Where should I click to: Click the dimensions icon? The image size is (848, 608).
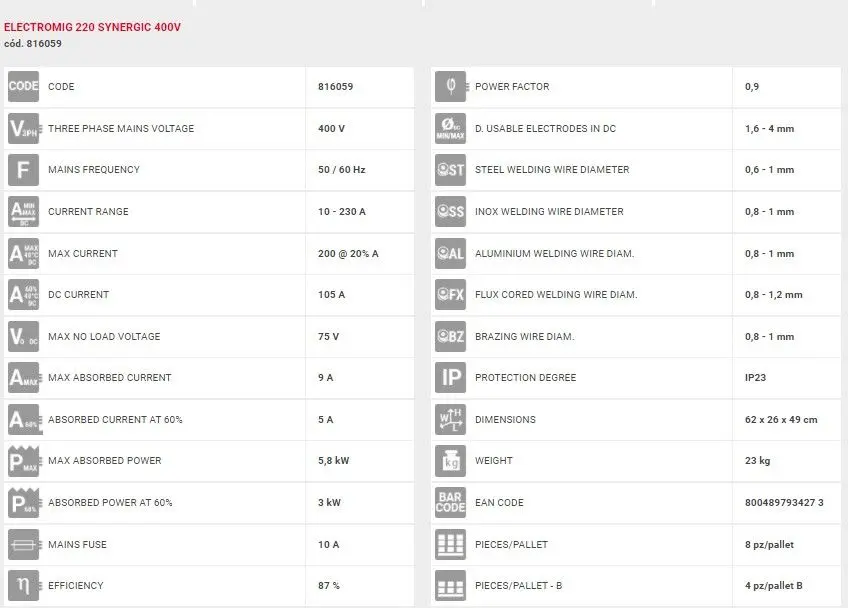click(x=450, y=420)
